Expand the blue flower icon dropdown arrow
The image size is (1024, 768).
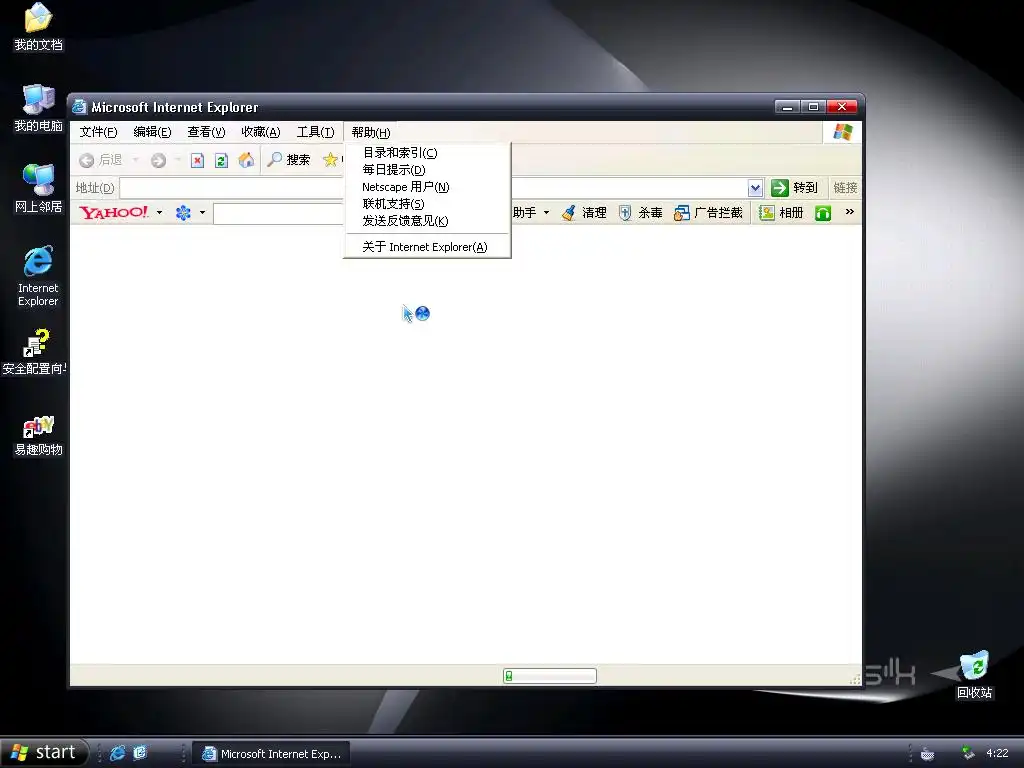[x=202, y=213]
